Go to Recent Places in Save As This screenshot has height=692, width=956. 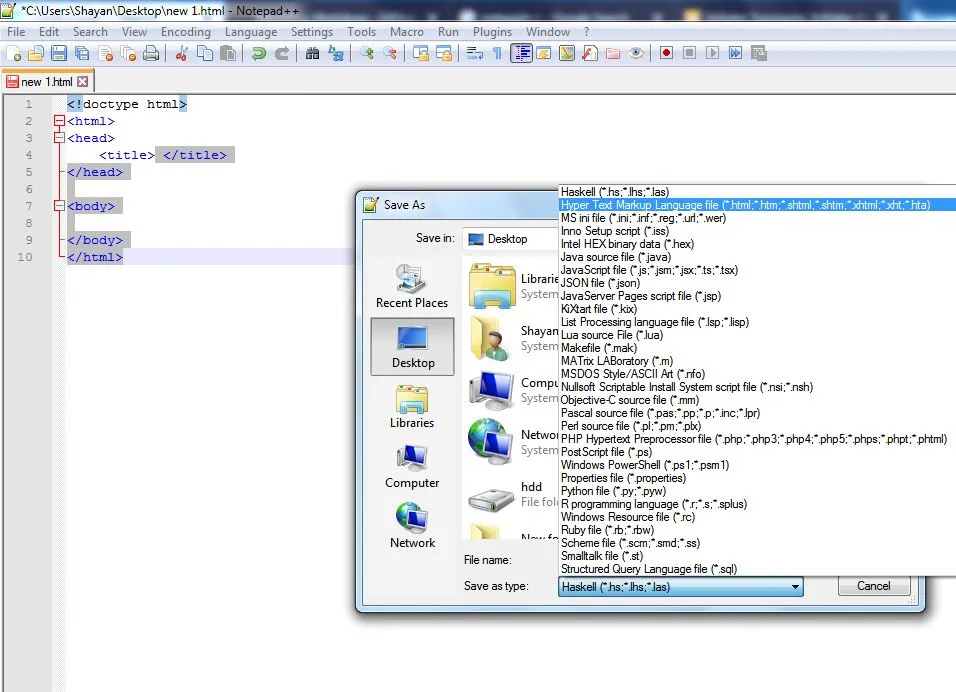(x=412, y=286)
